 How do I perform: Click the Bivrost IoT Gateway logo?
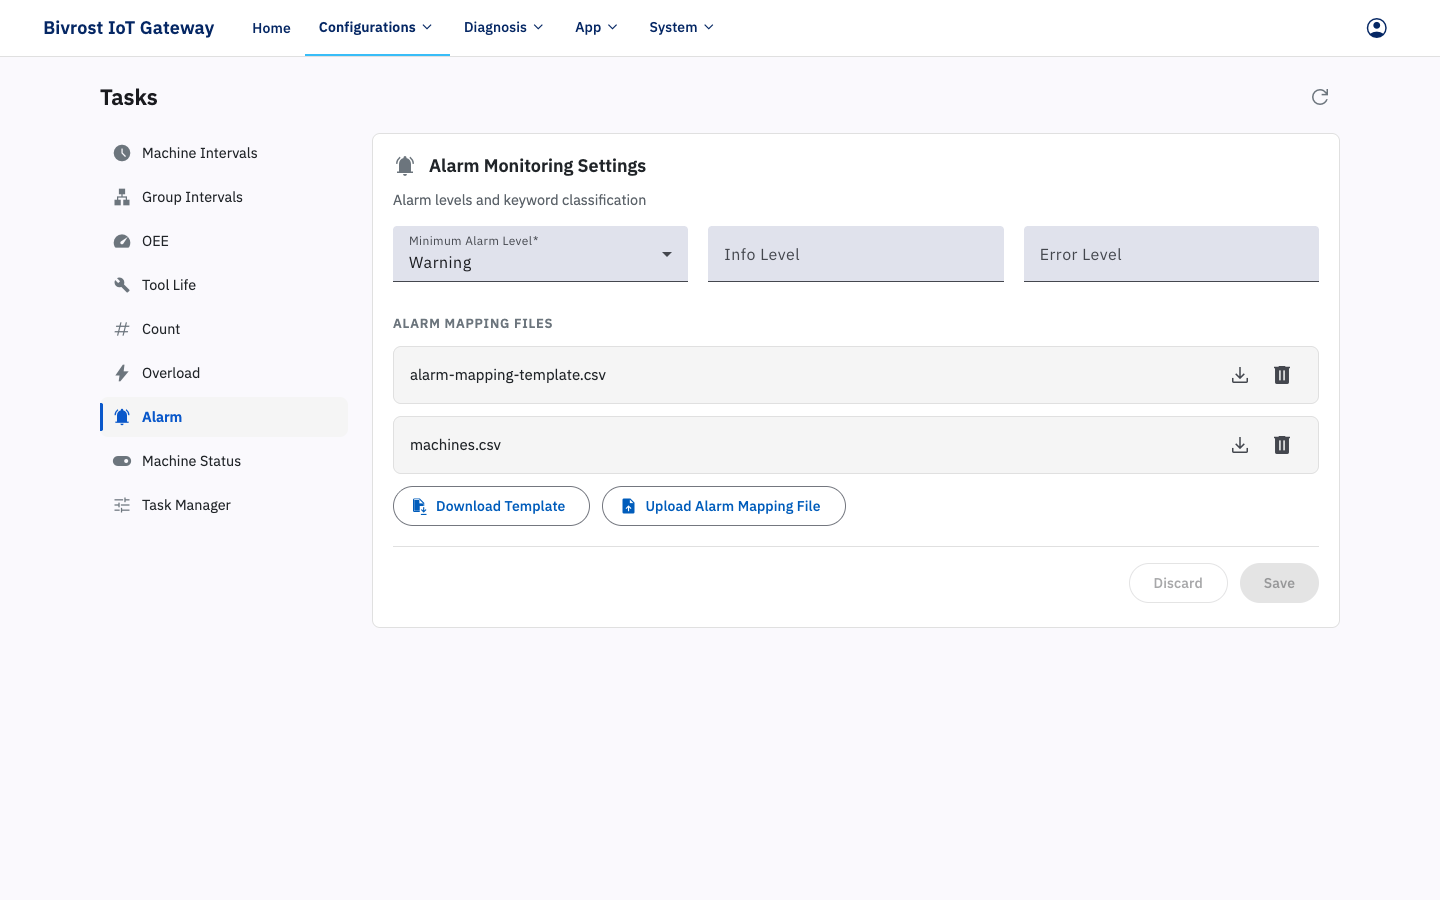pyautogui.click(x=129, y=28)
